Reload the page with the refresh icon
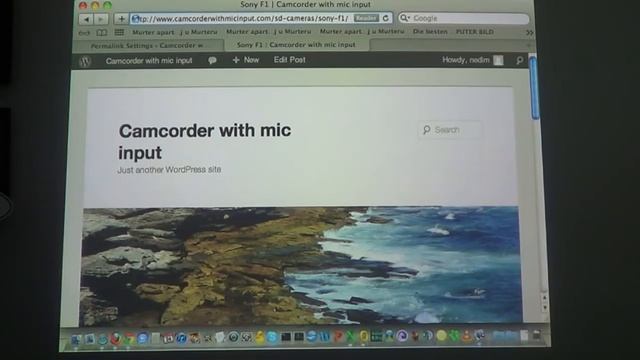 click(x=385, y=18)
